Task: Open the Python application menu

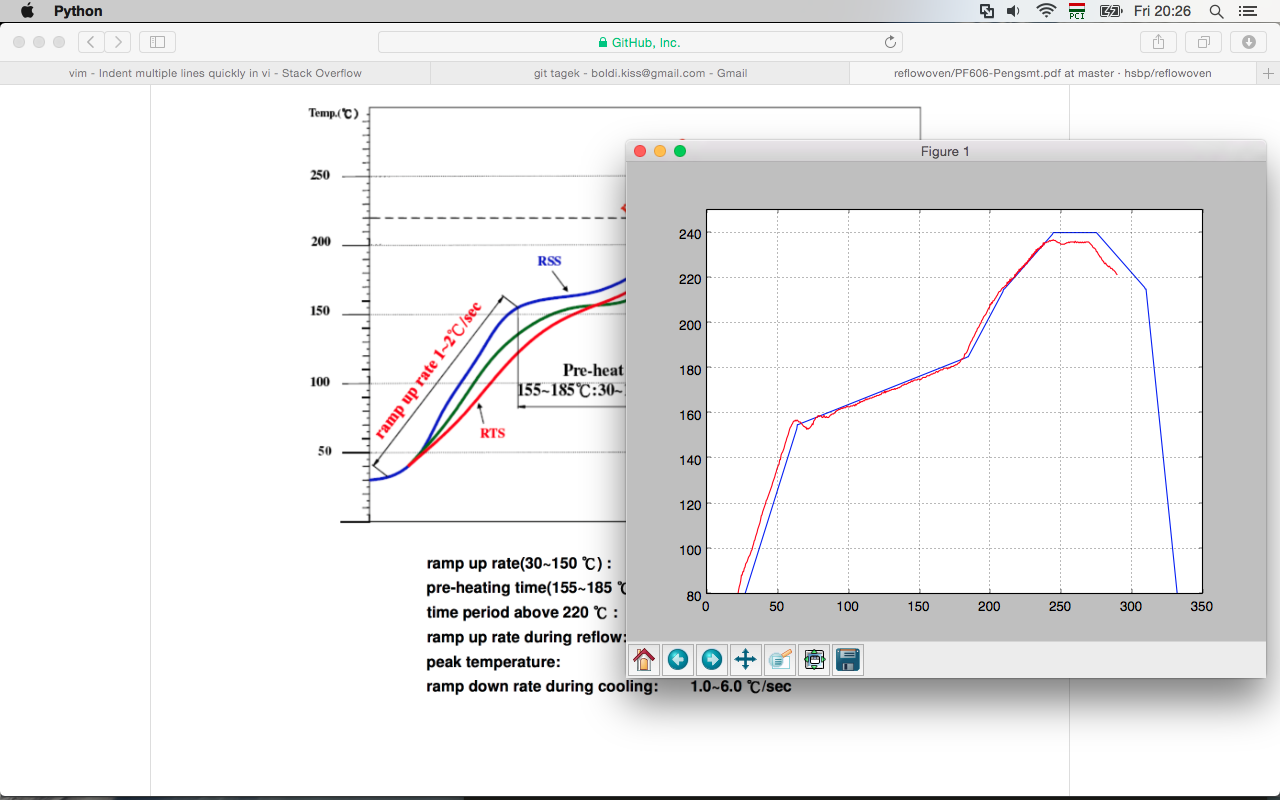Action: 78,11
